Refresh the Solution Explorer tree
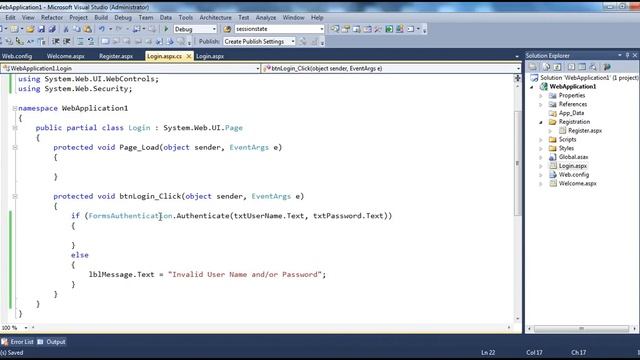 point(557,67)
